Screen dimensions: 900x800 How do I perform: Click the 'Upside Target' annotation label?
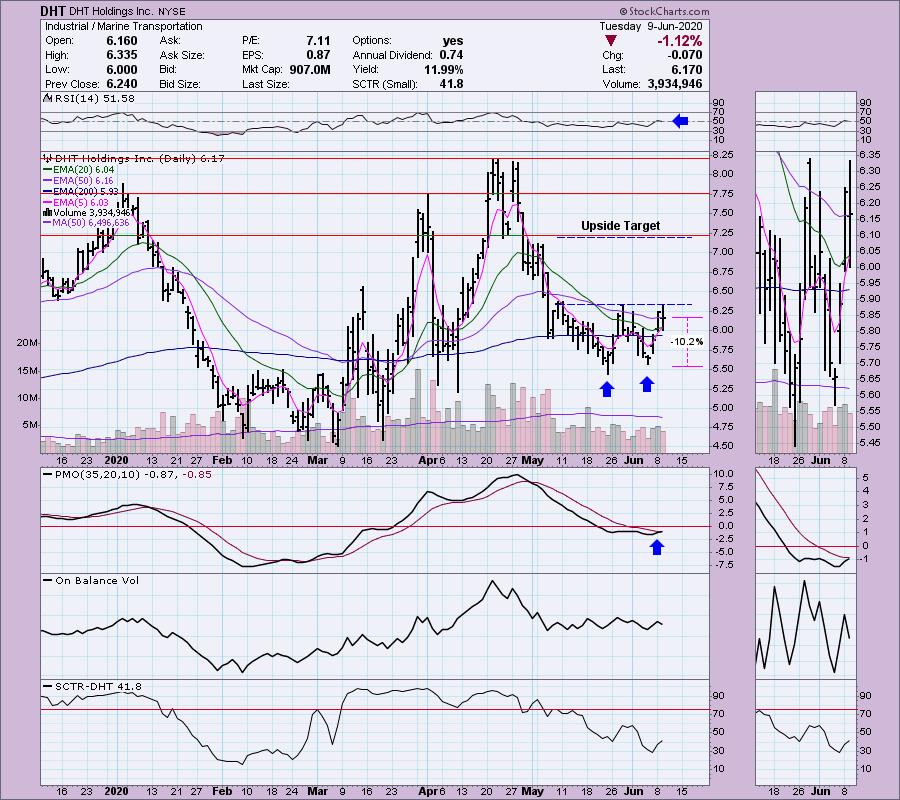click(620, 226)
